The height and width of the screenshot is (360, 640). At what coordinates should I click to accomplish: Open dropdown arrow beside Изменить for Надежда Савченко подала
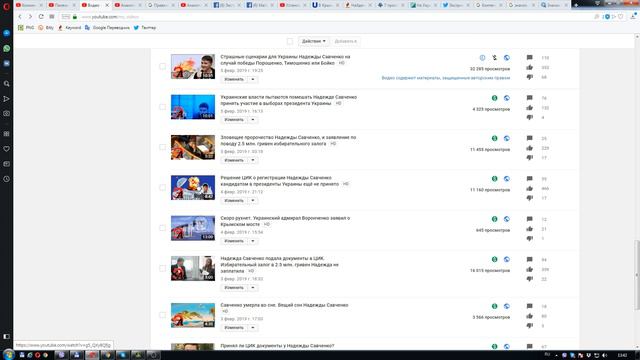(253, 288)
